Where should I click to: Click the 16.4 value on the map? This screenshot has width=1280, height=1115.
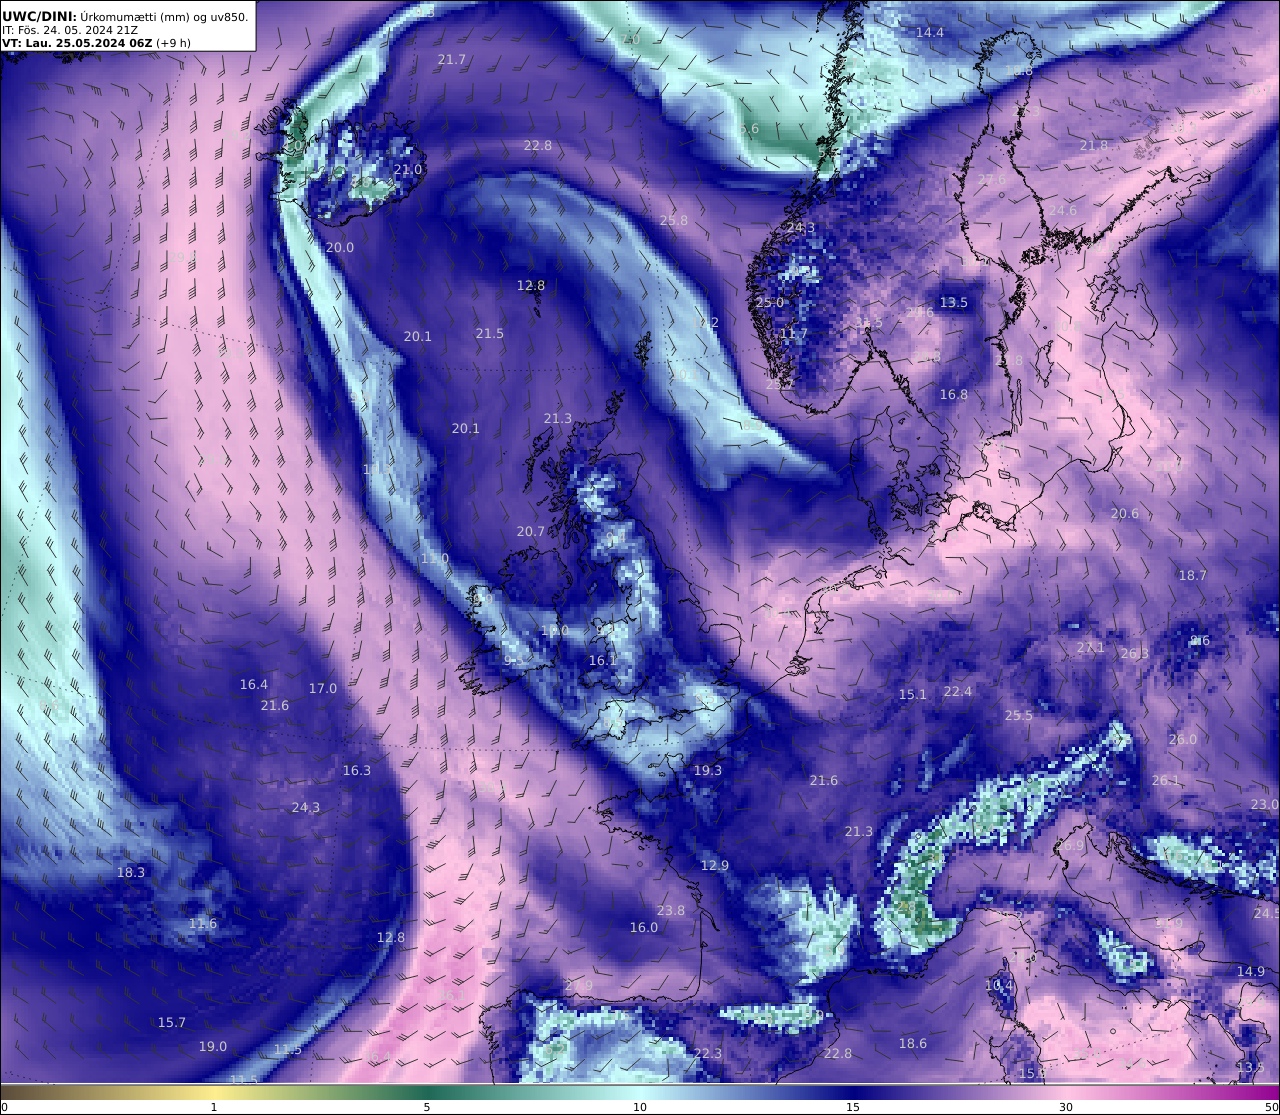click(254, 685)
